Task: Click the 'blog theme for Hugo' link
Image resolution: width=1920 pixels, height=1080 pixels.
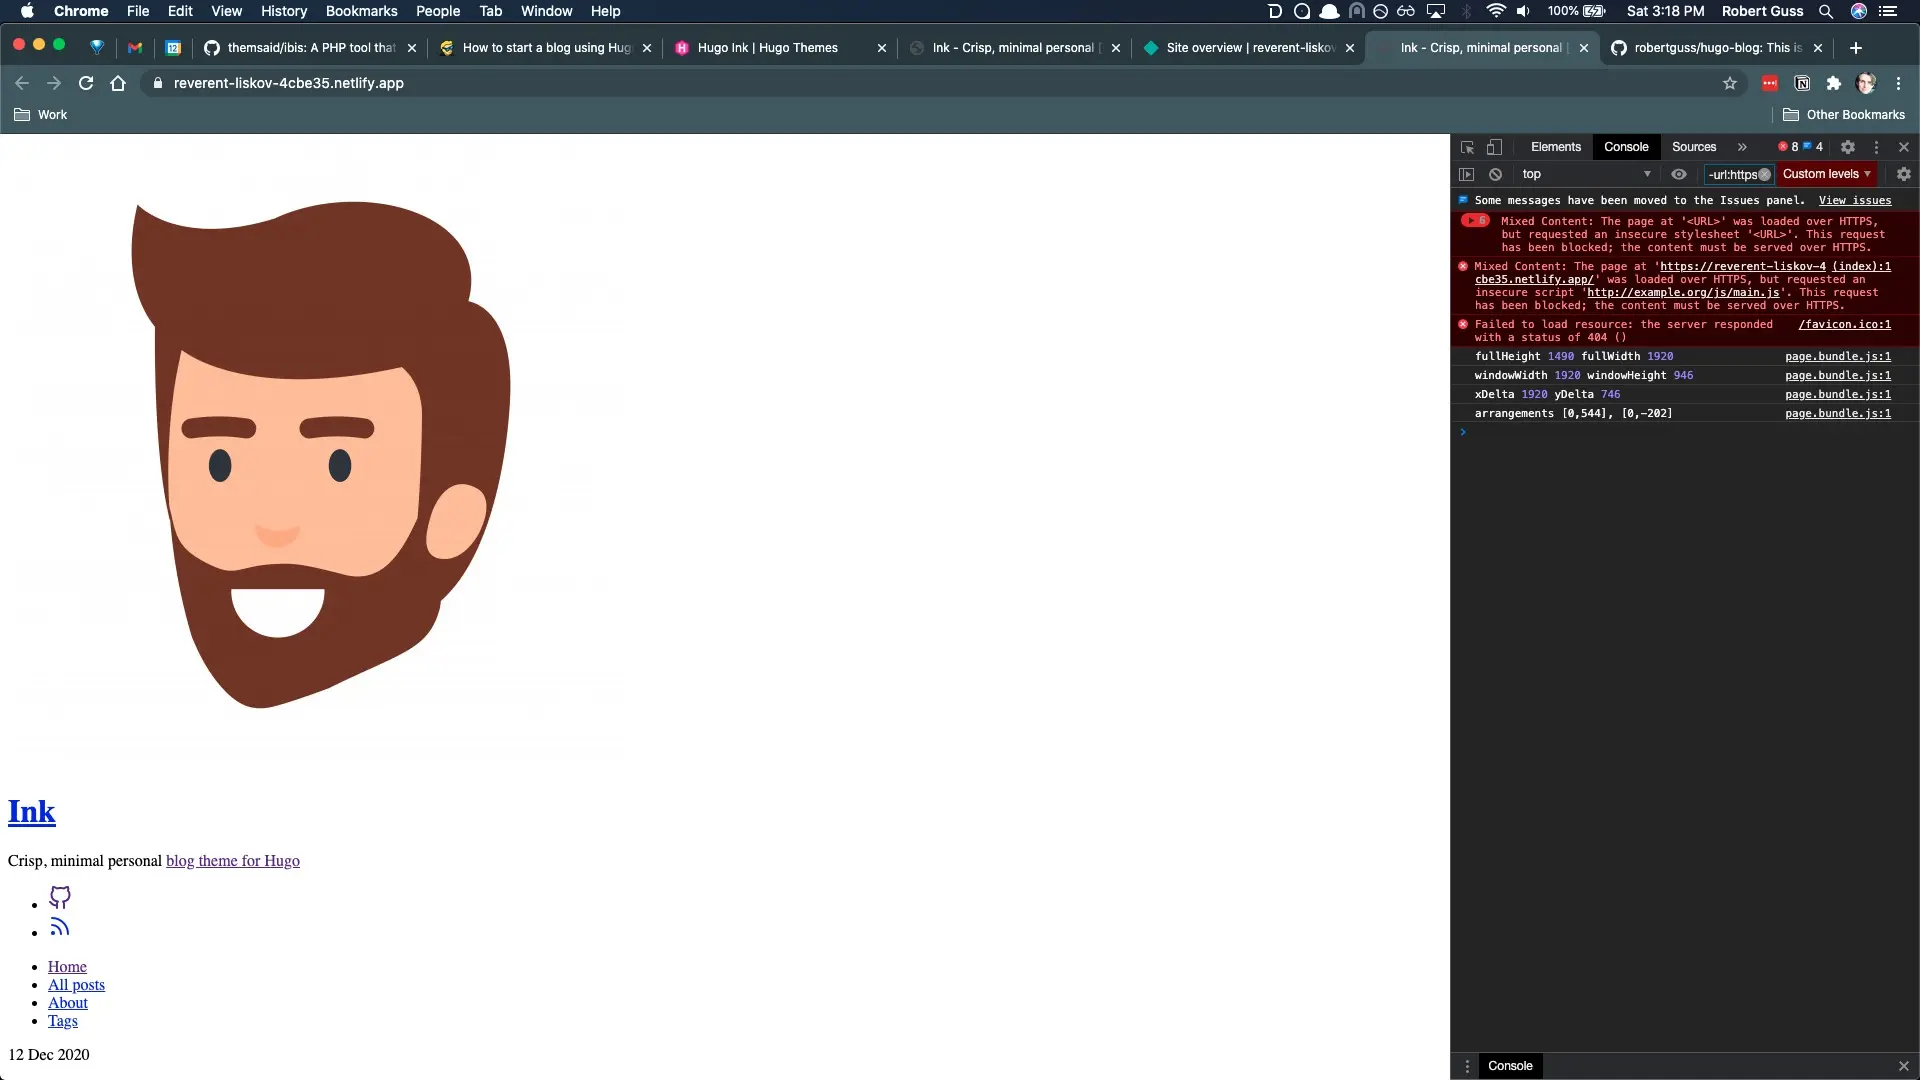Action: [232, 860]
